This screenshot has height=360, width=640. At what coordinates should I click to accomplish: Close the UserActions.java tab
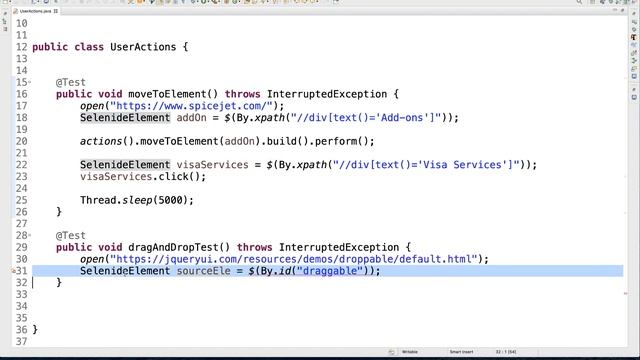click(56, 11)
